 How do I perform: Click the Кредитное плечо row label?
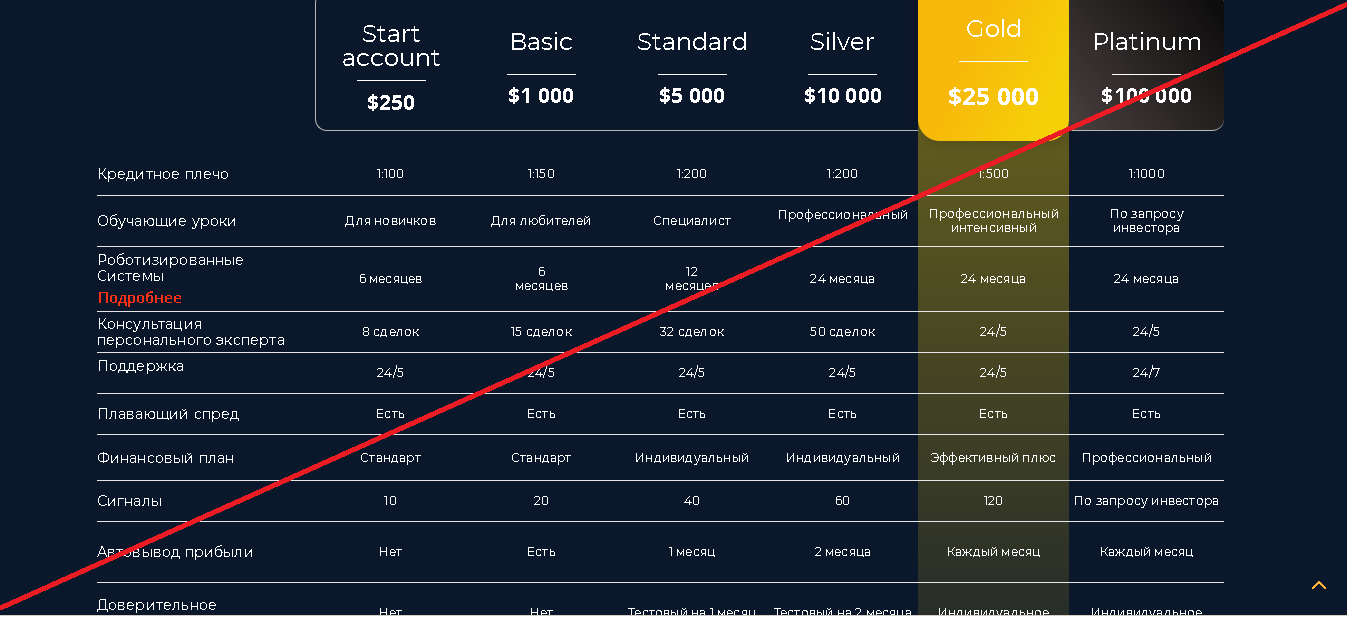click(163, 174)
